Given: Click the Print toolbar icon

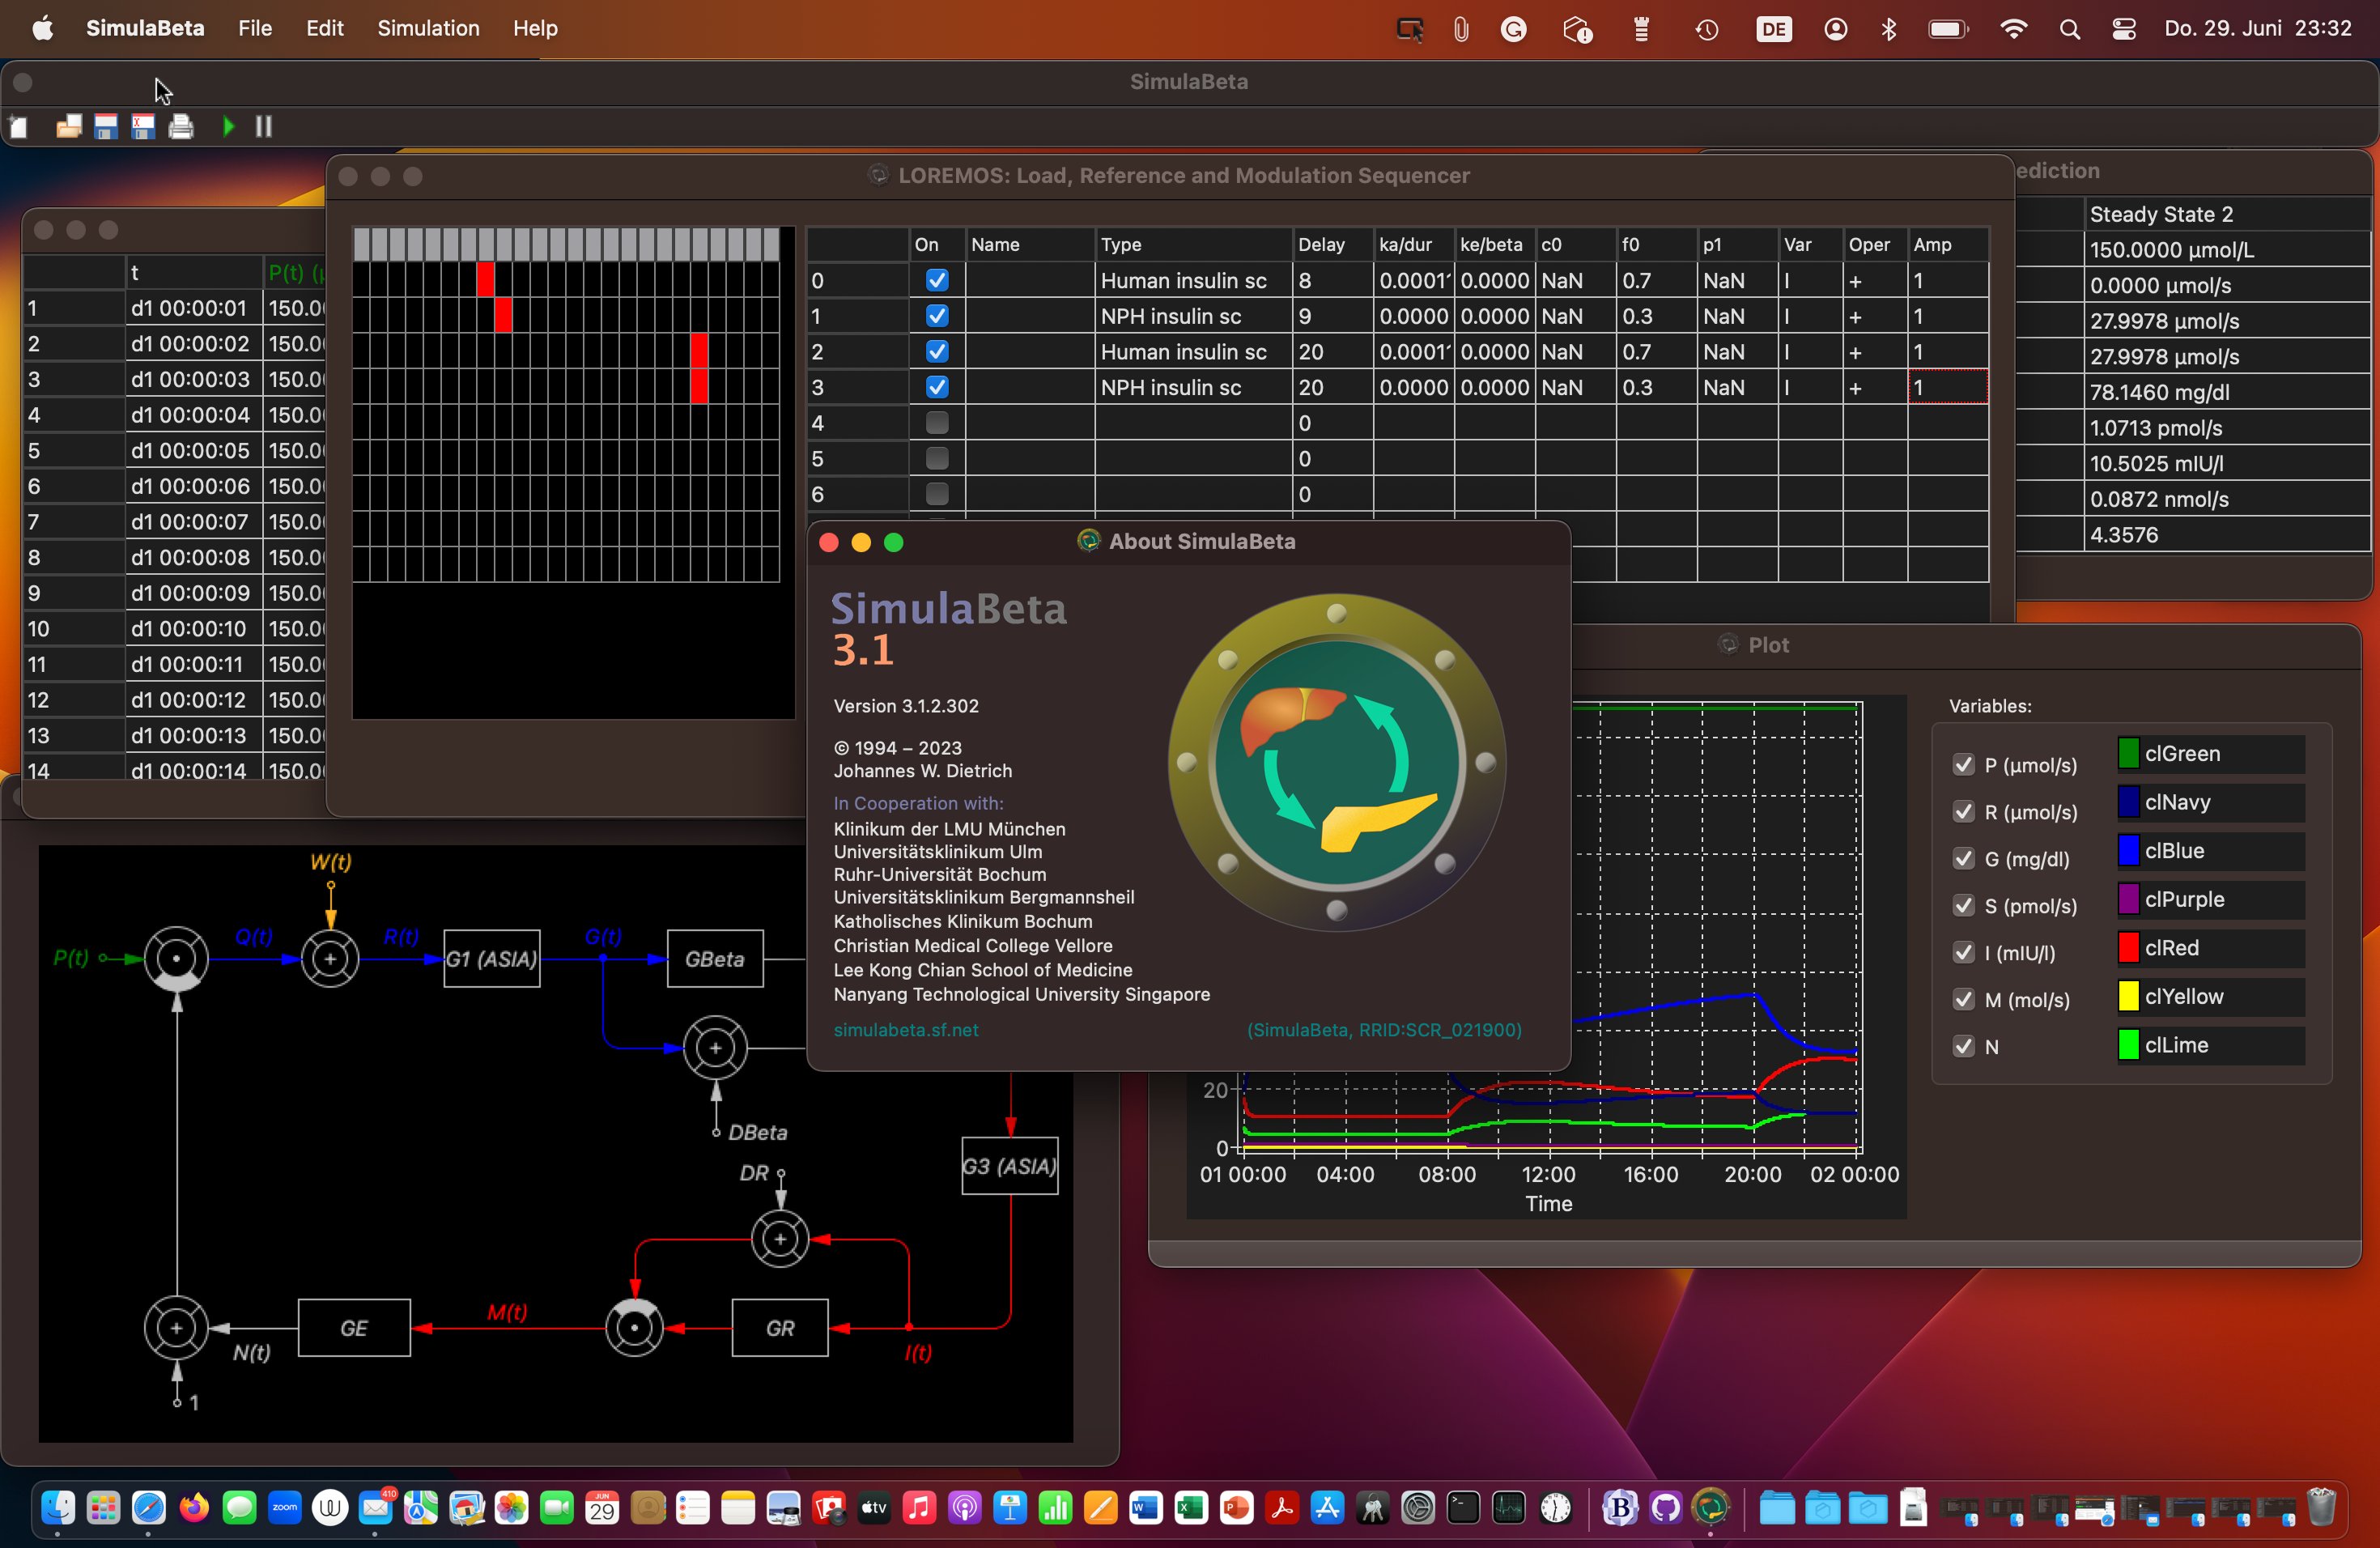Looking at the screenshot, I should click(181, 127).
